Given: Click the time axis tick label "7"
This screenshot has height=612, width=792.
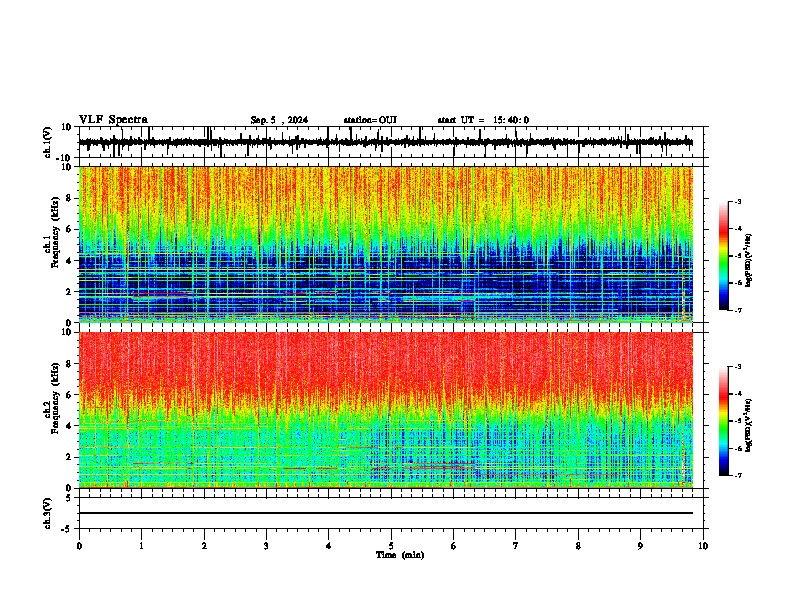Looking at the screenshot, I should point(516,546).
